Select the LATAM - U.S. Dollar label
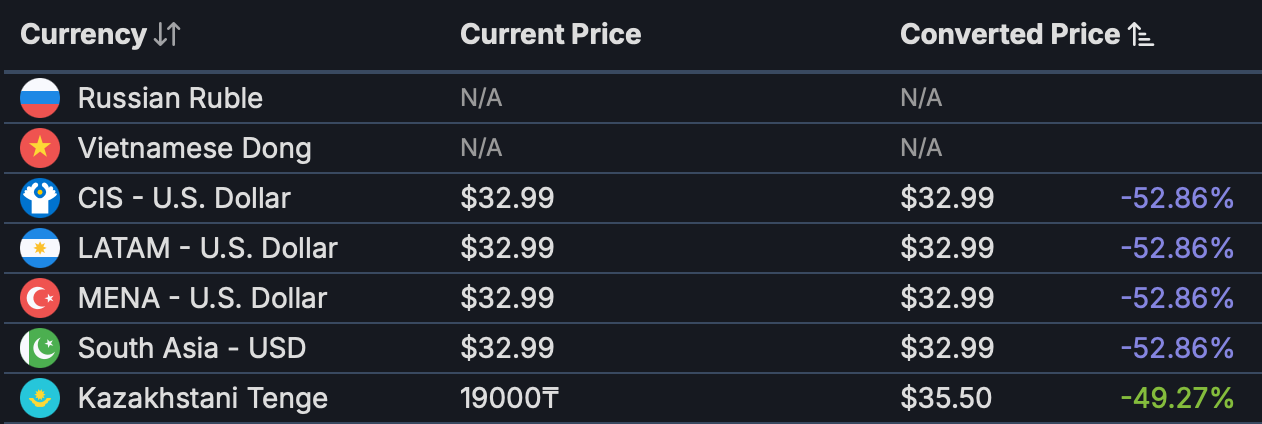Image resolution: width=1262 pixels, height=424 pixels. 207,248
